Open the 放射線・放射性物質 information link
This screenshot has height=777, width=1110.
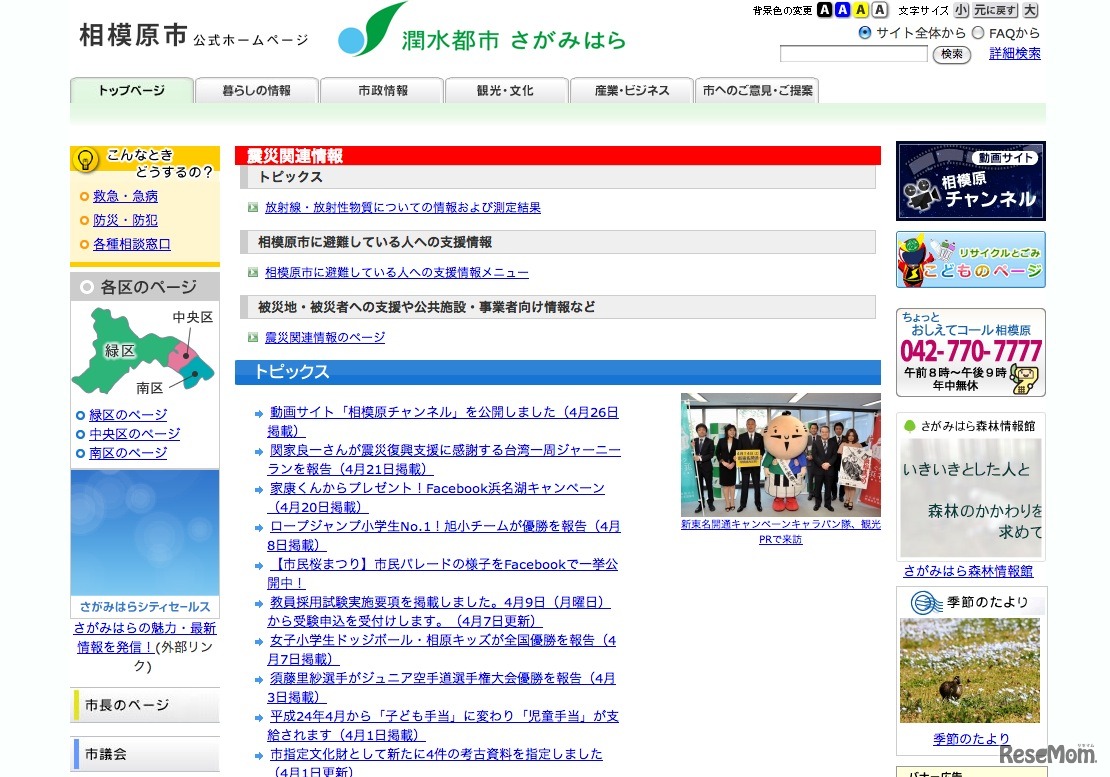coord(400,207)
